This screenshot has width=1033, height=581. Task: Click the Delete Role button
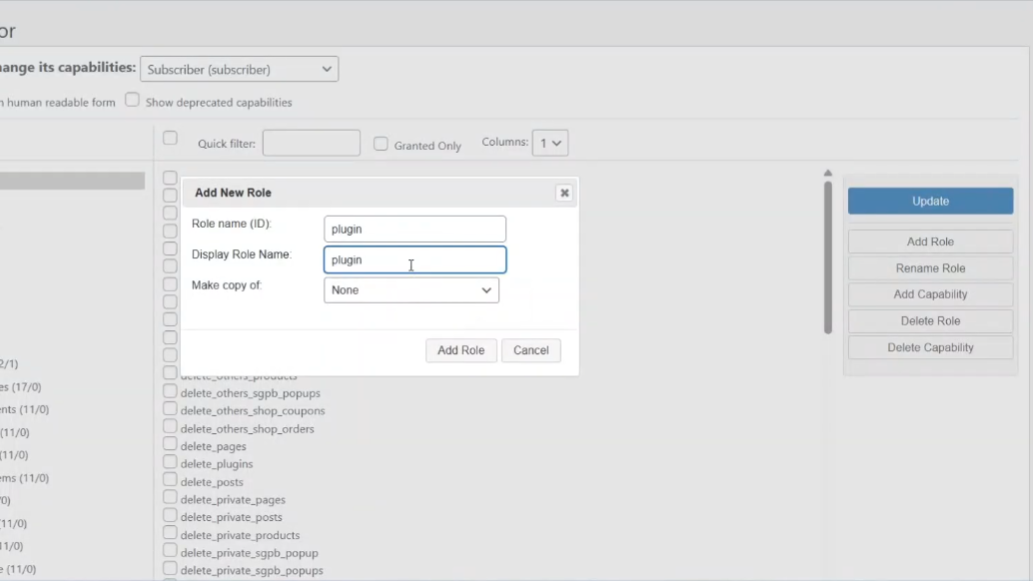coord(929,320)
